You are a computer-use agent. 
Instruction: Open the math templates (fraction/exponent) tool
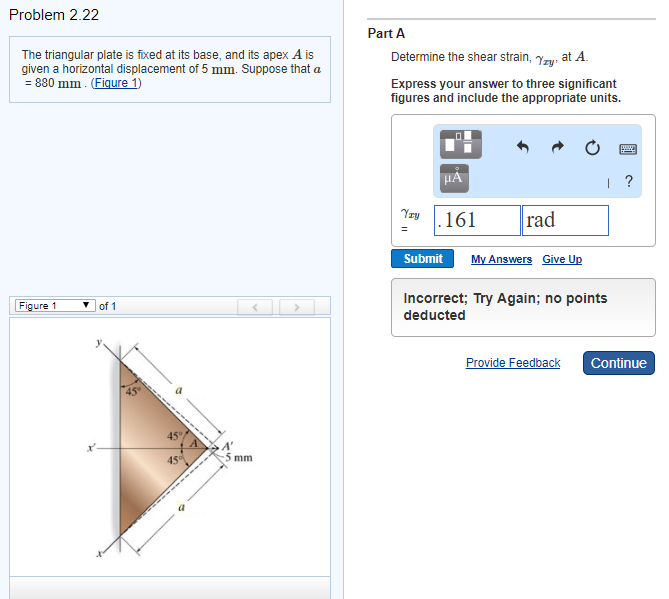pos(459,143)
